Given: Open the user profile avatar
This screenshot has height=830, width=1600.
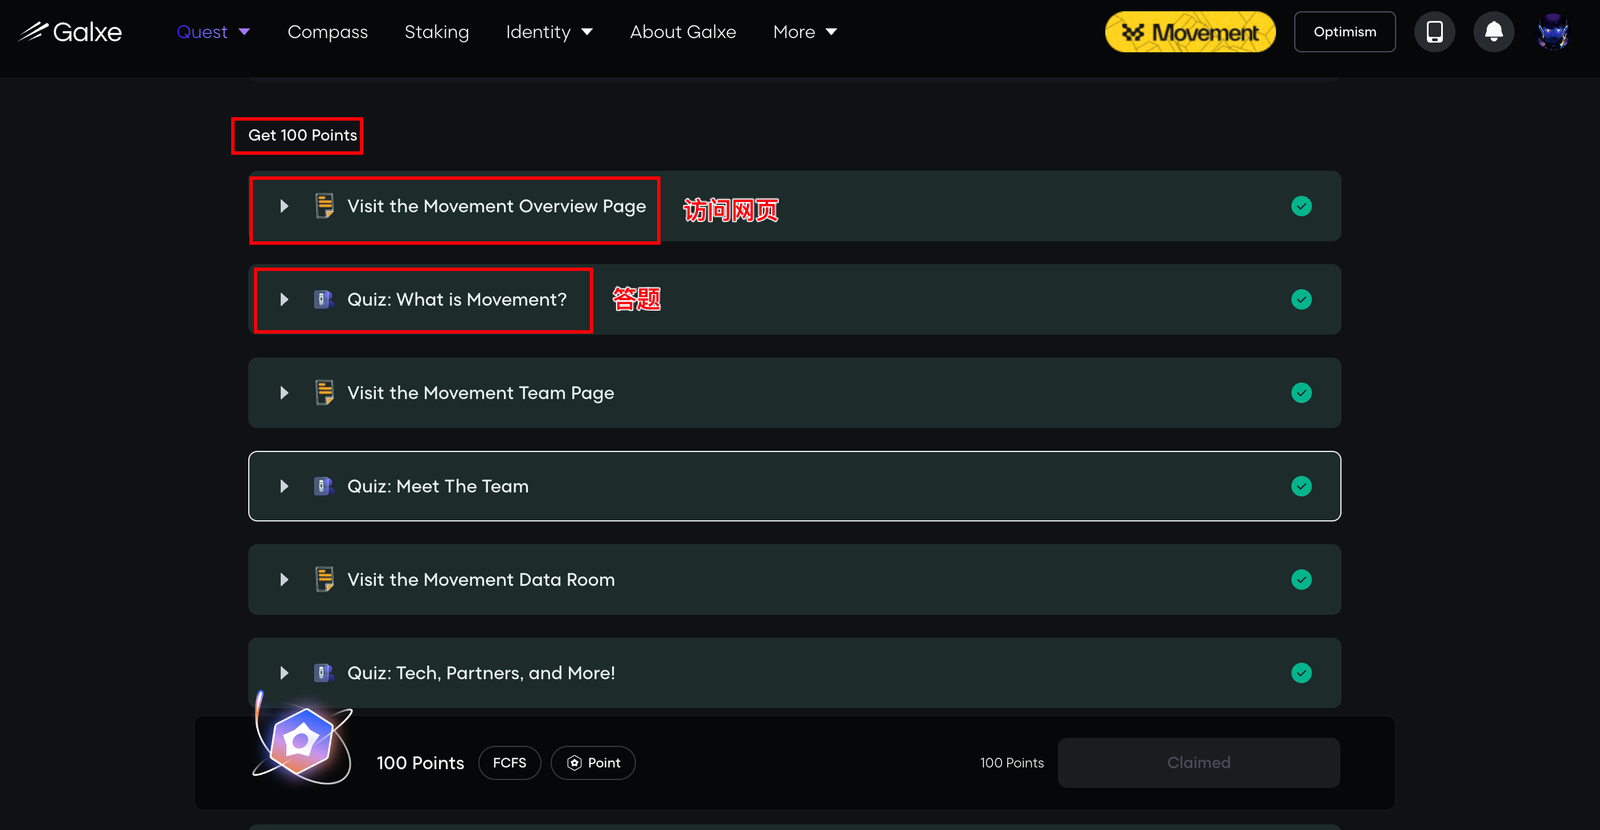Looking at the screenshot, I should click(1553, 32).
